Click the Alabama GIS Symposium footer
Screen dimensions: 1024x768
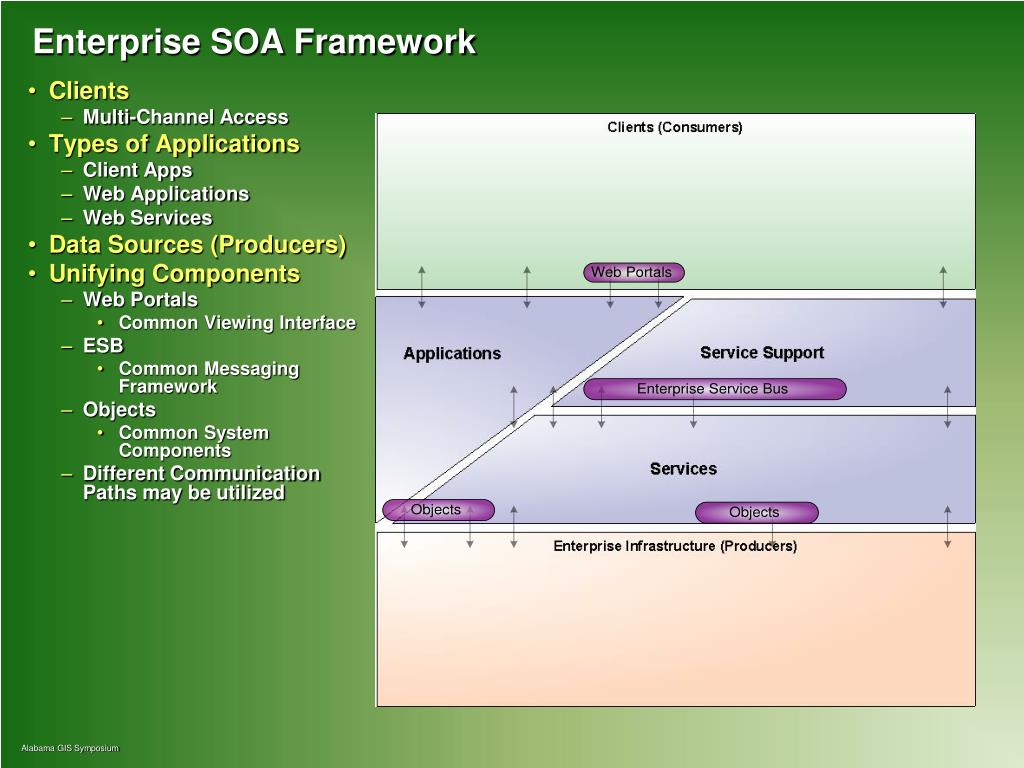pos(70,748)
